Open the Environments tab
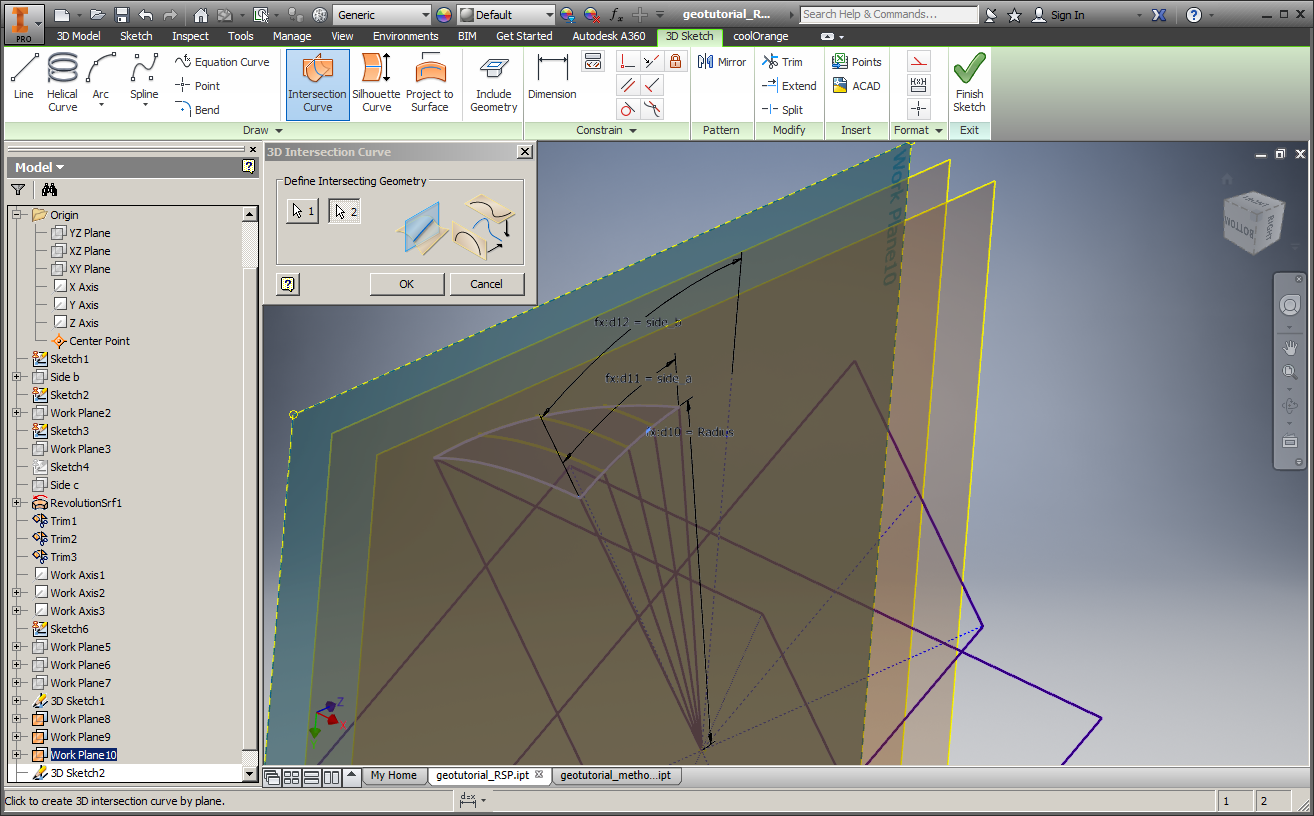Image resolution: width=1314 pixels, height=816 pixels. coord(405,36)
